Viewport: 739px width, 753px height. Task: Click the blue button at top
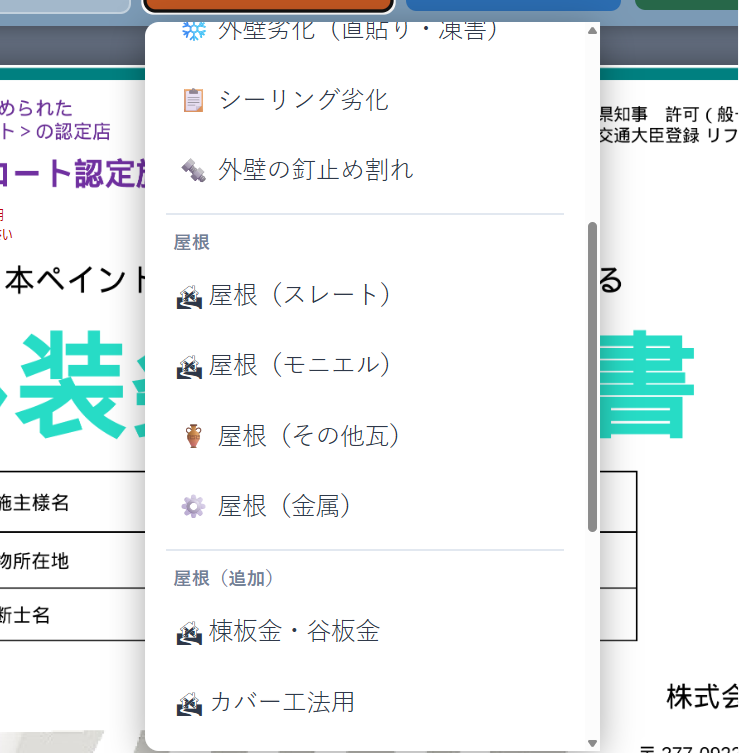coord(513,5)
